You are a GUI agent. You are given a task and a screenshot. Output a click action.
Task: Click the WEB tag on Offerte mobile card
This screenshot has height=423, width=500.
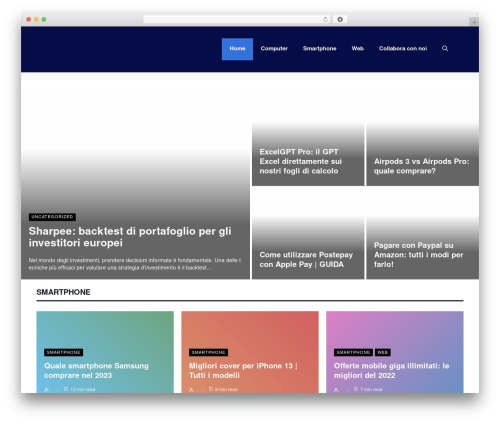[x=383, y=352]
